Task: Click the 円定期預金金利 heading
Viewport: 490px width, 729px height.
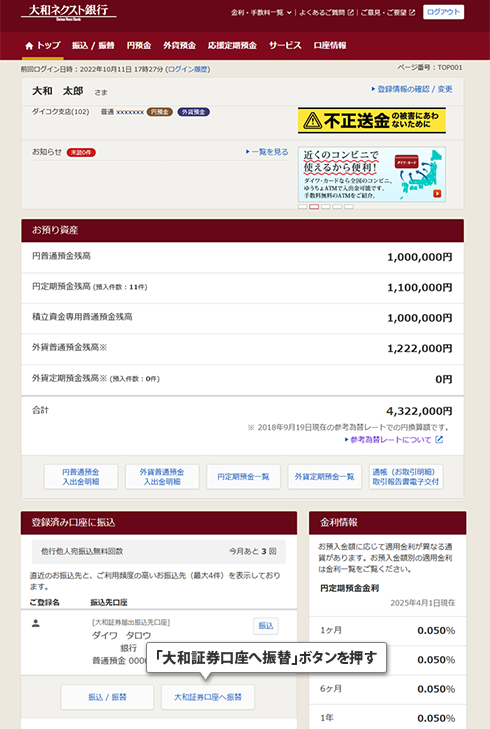Action: click(x=350, y=589)
